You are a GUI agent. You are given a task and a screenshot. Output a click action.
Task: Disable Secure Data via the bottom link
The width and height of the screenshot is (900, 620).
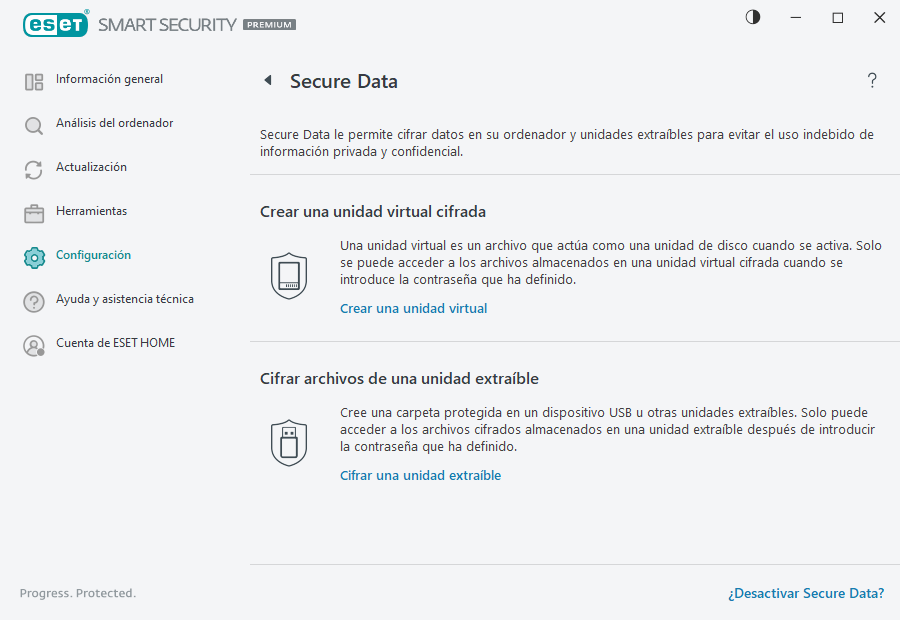[806, 593]
